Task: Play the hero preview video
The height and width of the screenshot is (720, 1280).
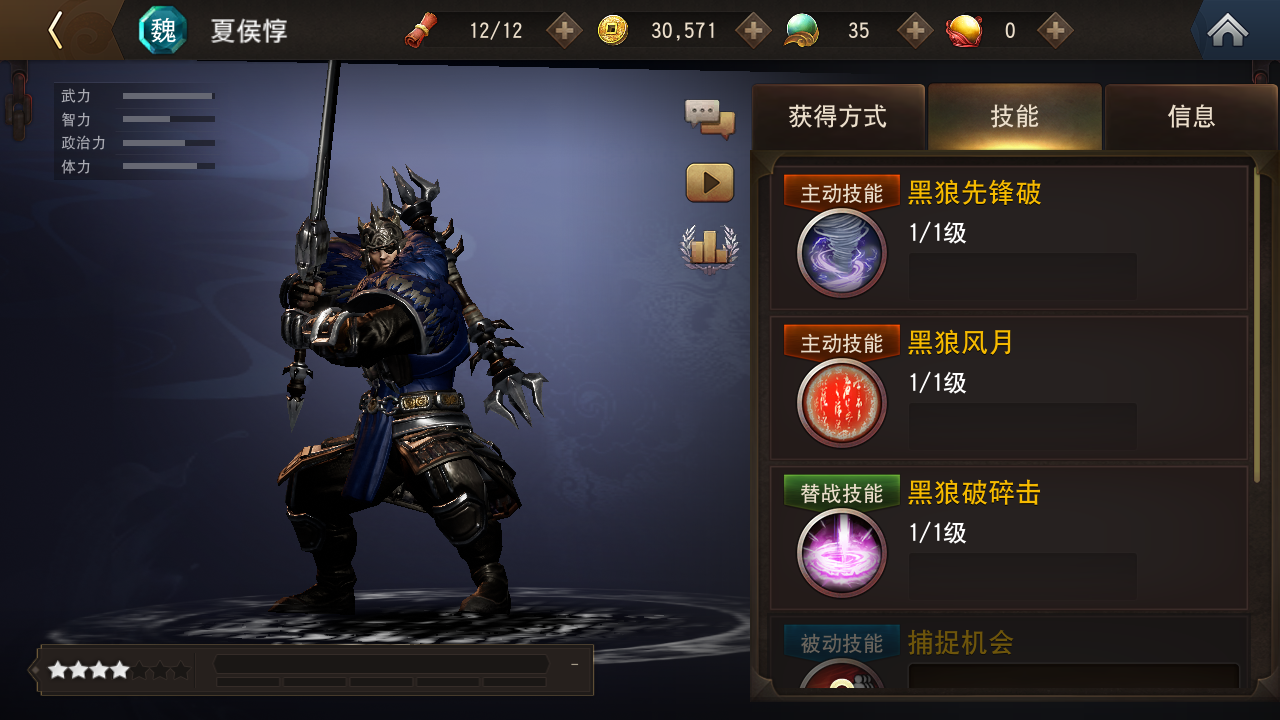Action: [x=710, y=183]
